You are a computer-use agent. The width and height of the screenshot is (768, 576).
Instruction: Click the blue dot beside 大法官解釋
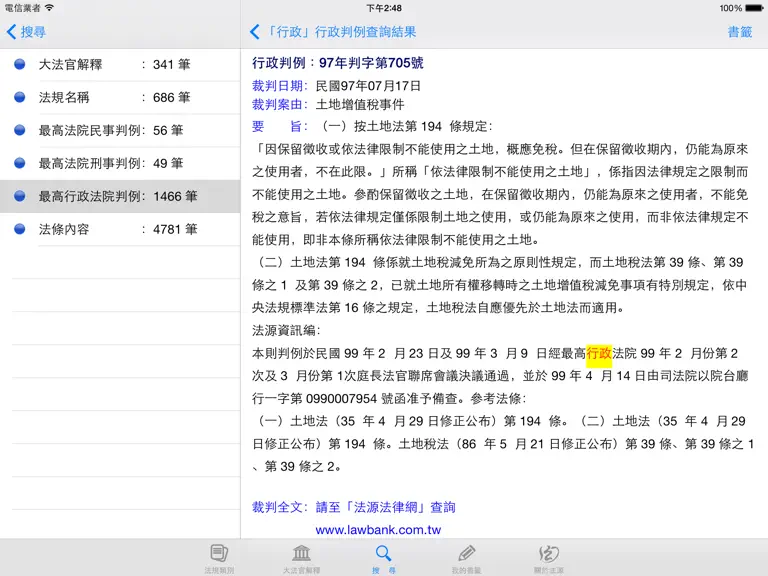(20, 64)
